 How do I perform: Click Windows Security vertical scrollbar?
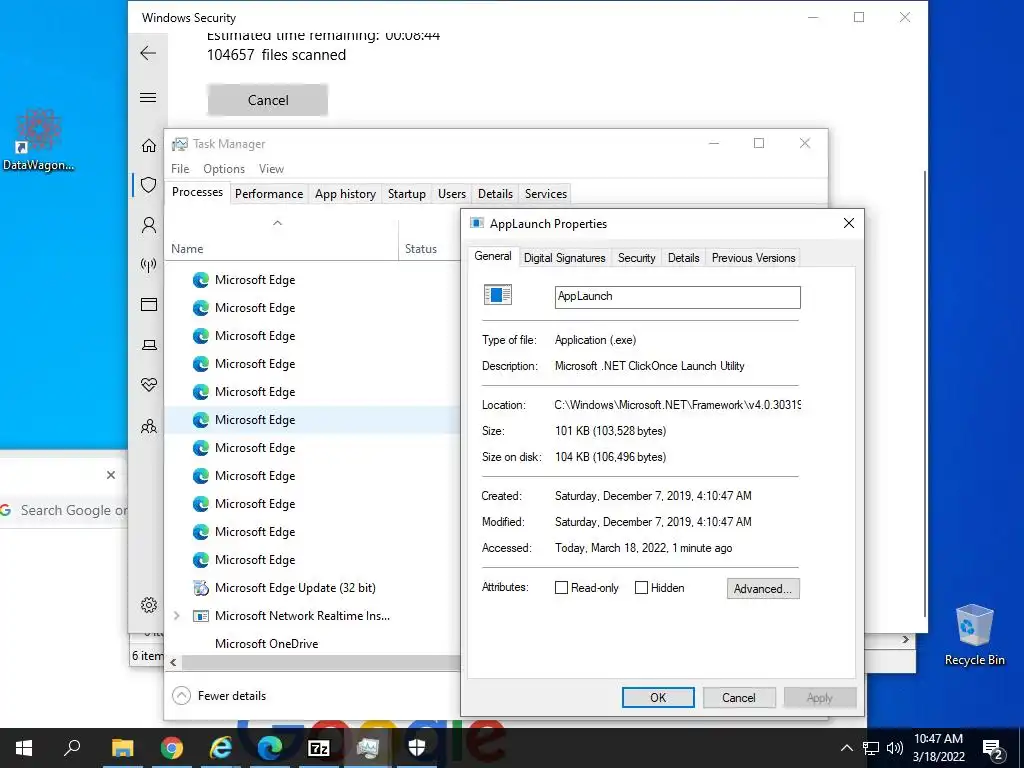924,393
